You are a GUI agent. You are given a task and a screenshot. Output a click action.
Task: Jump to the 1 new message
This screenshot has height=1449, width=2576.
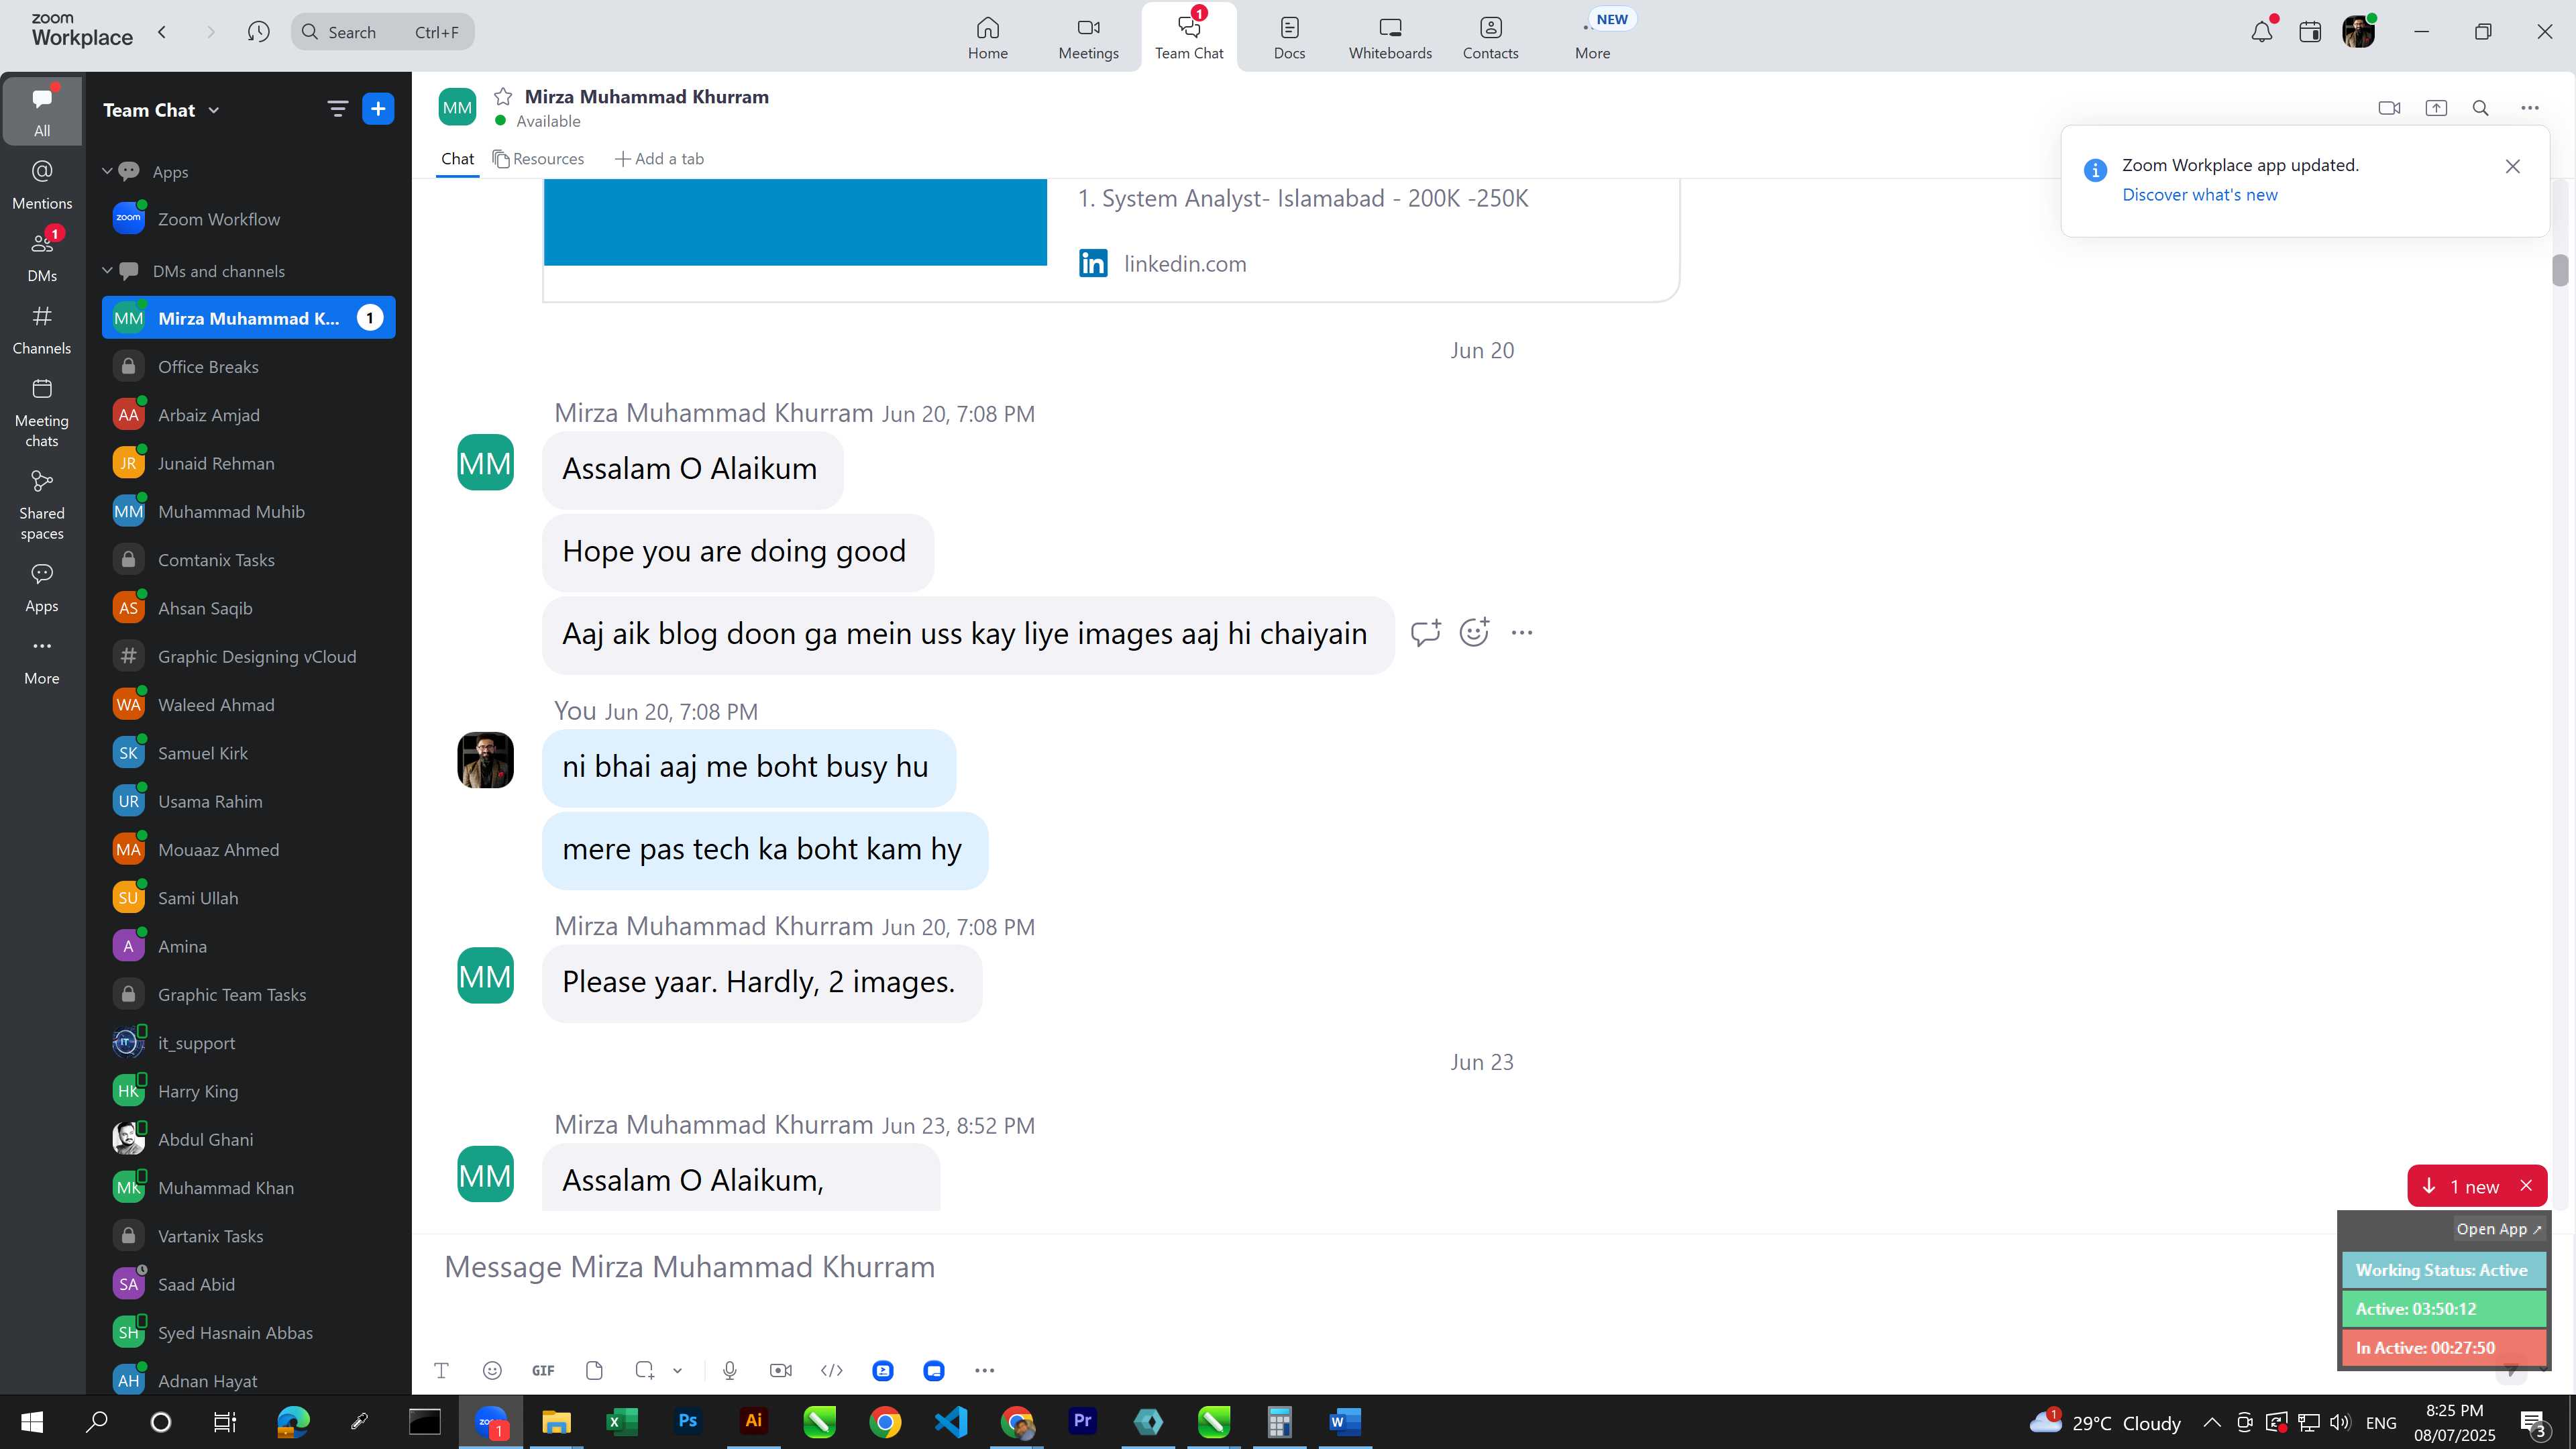pos(2463,1186)
